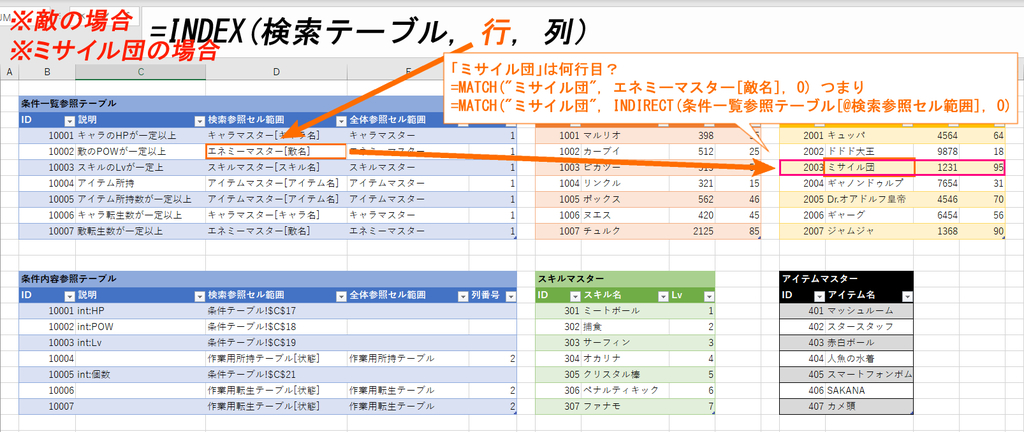Open 検索参照セル範囲 filter in 条件内容参照テーブル
The height and width of the screenshot is (432, 1024).
[x=341, y=296]
